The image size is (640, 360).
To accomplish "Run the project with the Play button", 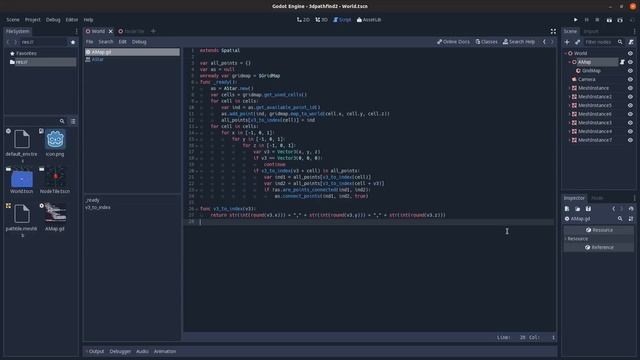I will coord(576,20).
